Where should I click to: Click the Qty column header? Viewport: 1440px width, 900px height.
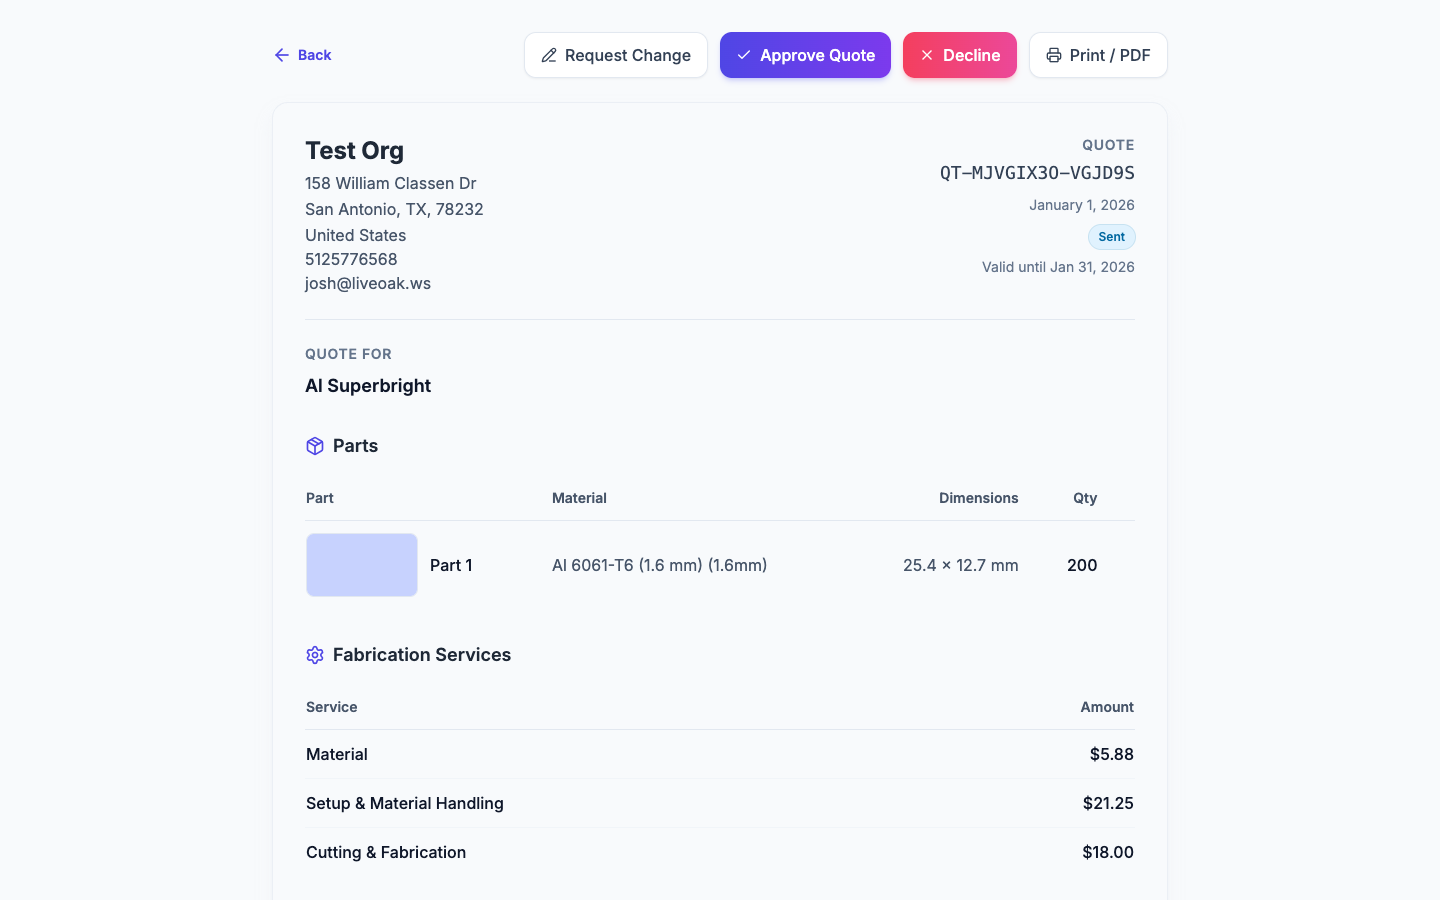[1085, 498]
